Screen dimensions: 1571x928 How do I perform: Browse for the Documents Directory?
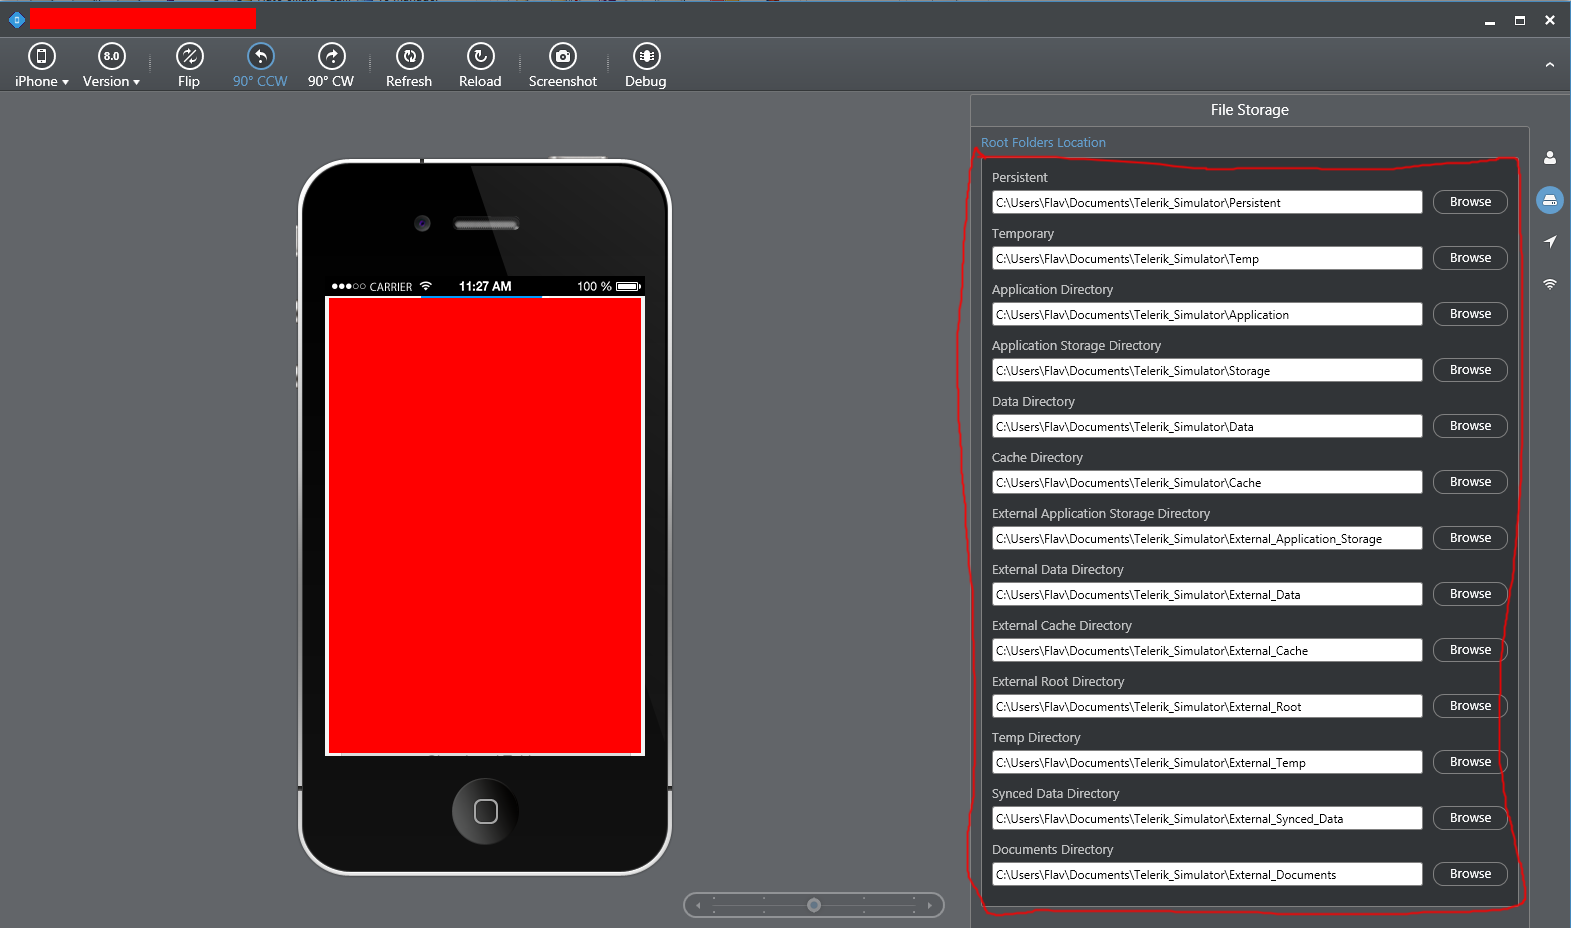[x=1470, y=874]
